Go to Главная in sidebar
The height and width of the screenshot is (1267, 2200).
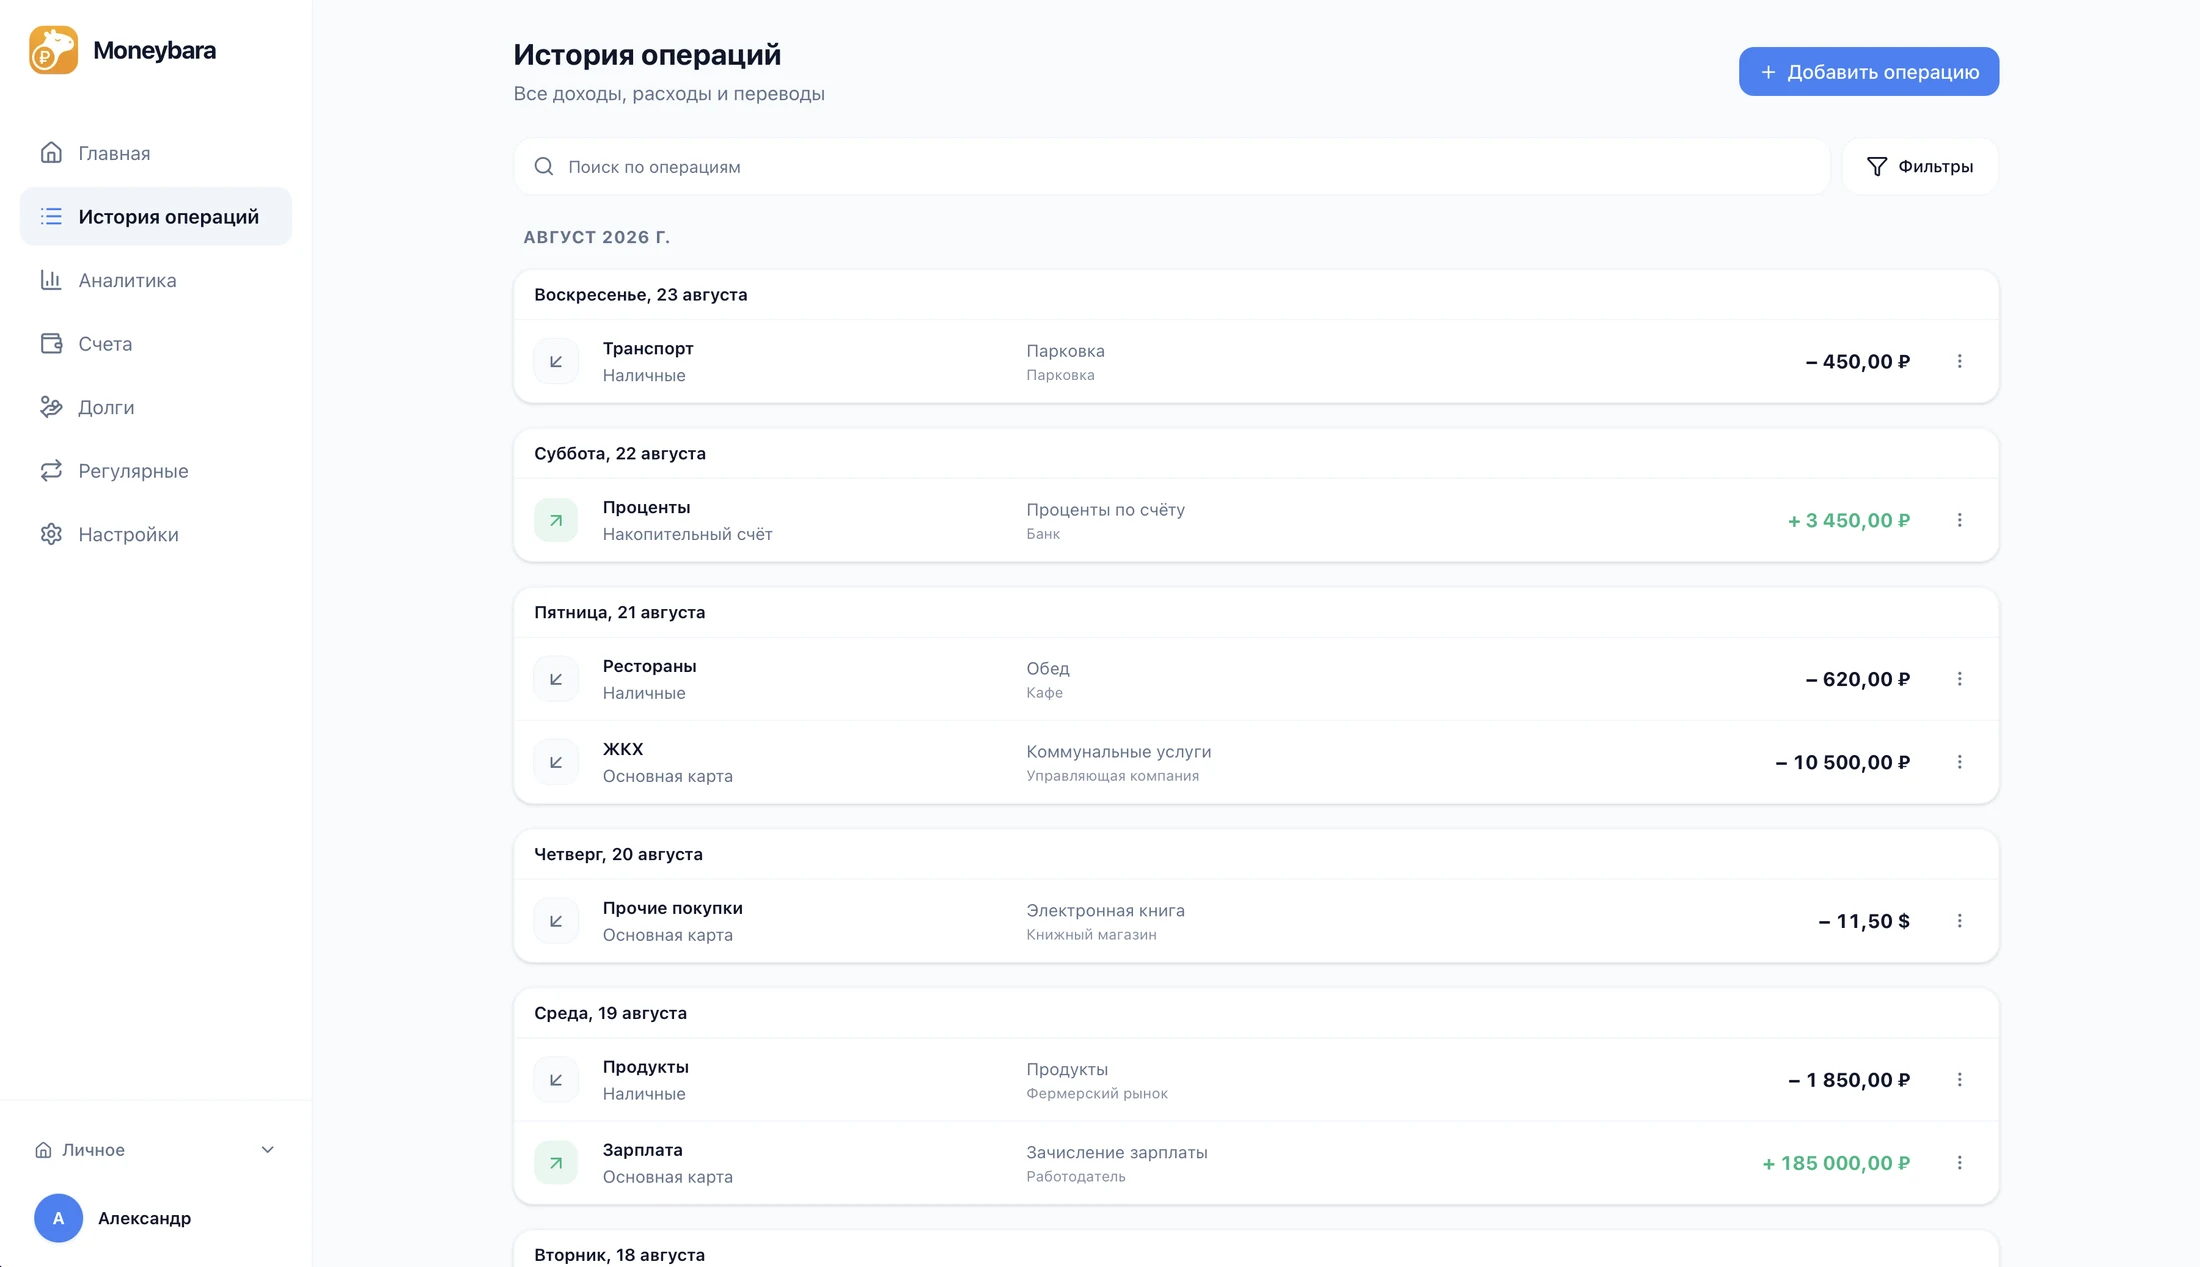pos(156,153)
